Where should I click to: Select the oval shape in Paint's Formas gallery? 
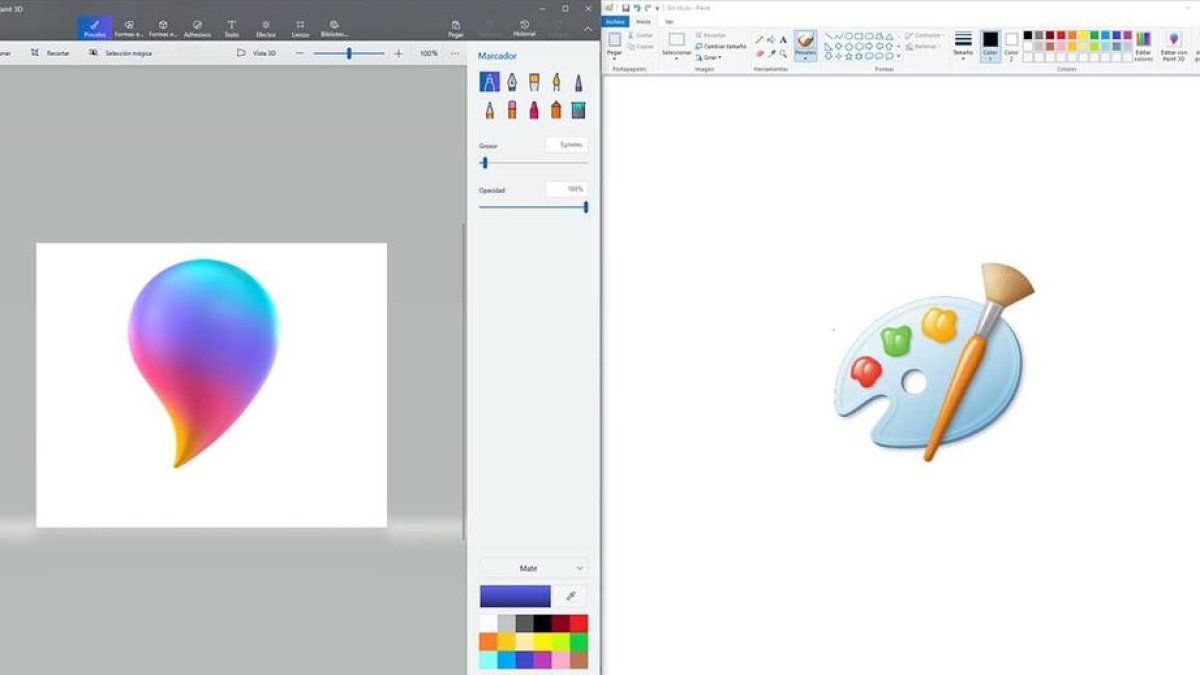[848, 36]
